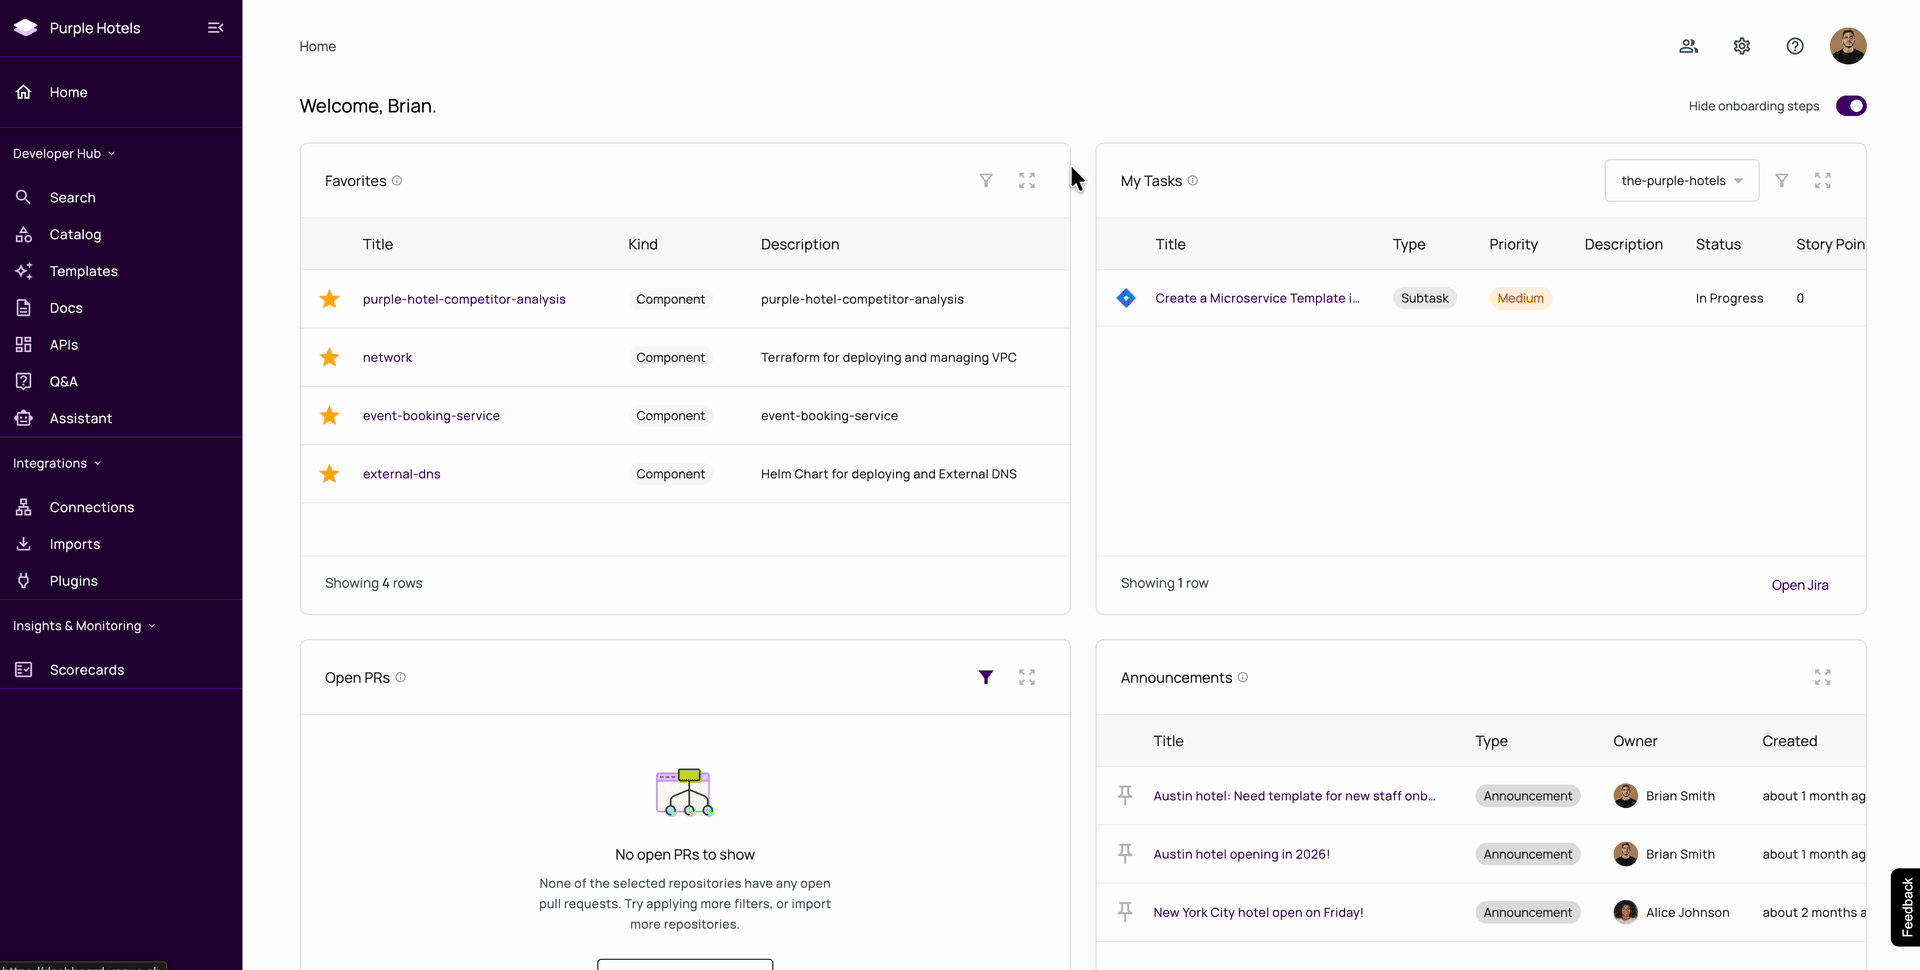Collapse the sidebar menu icon
Image resolution: width=1920 pixels, height=970 pixels.
215,28
